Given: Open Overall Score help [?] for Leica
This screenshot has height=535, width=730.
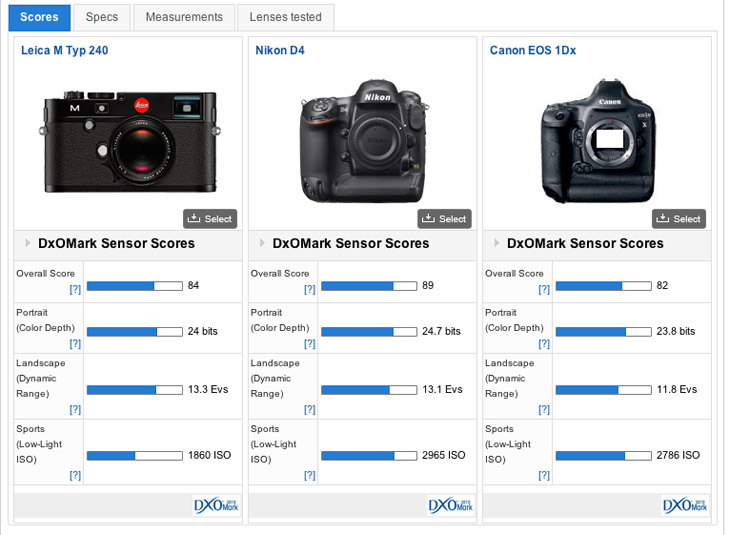Looking at the screenshot, I should [75, 289].
